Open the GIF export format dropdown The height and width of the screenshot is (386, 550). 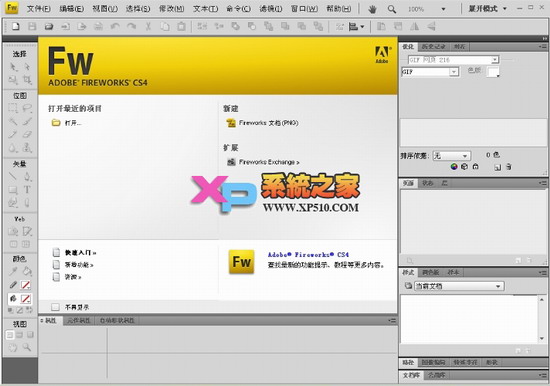pos(454,72)
